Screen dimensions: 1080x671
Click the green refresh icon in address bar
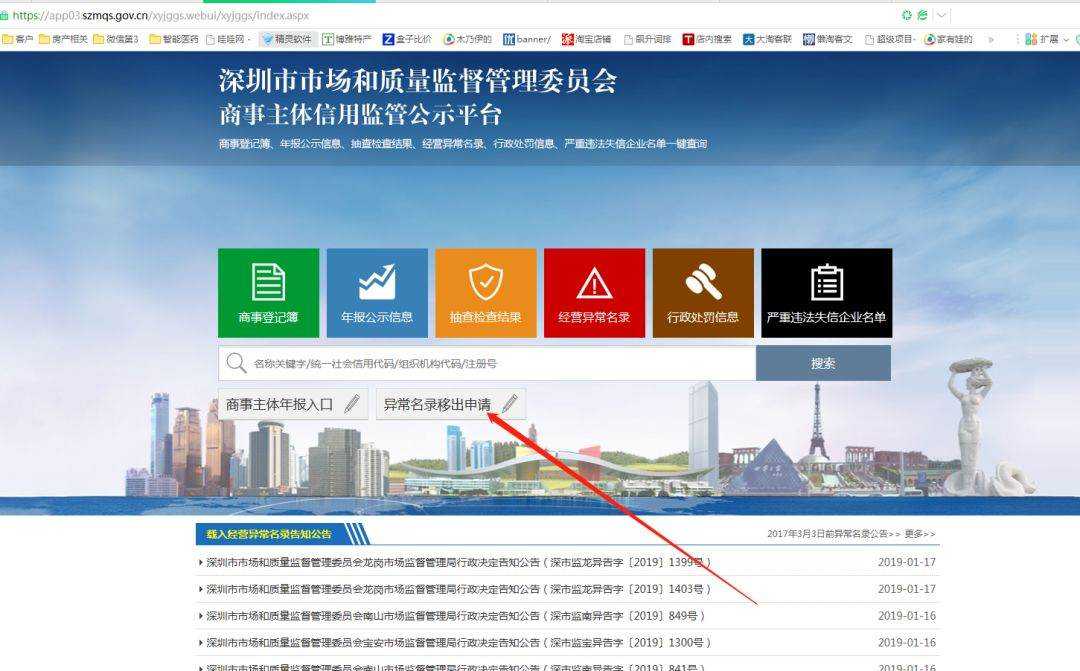907,14
